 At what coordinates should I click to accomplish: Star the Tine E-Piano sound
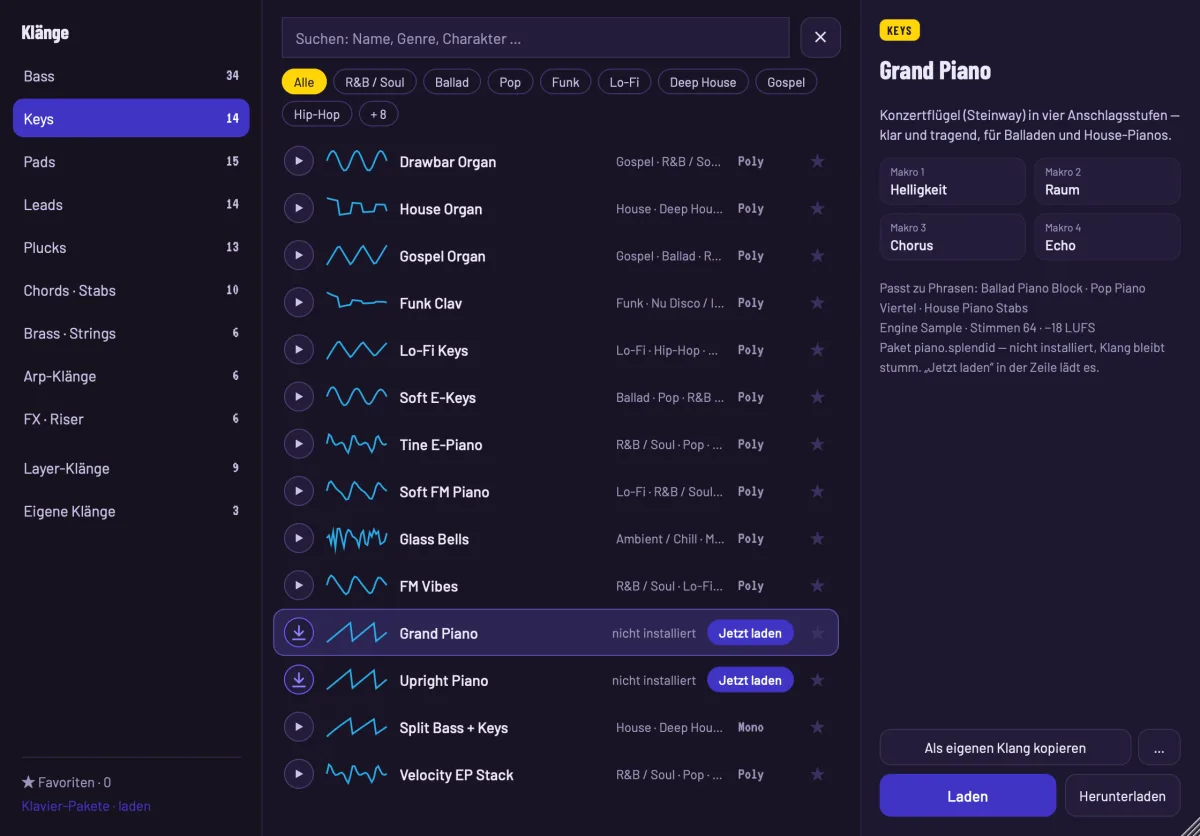click(817, 444)
